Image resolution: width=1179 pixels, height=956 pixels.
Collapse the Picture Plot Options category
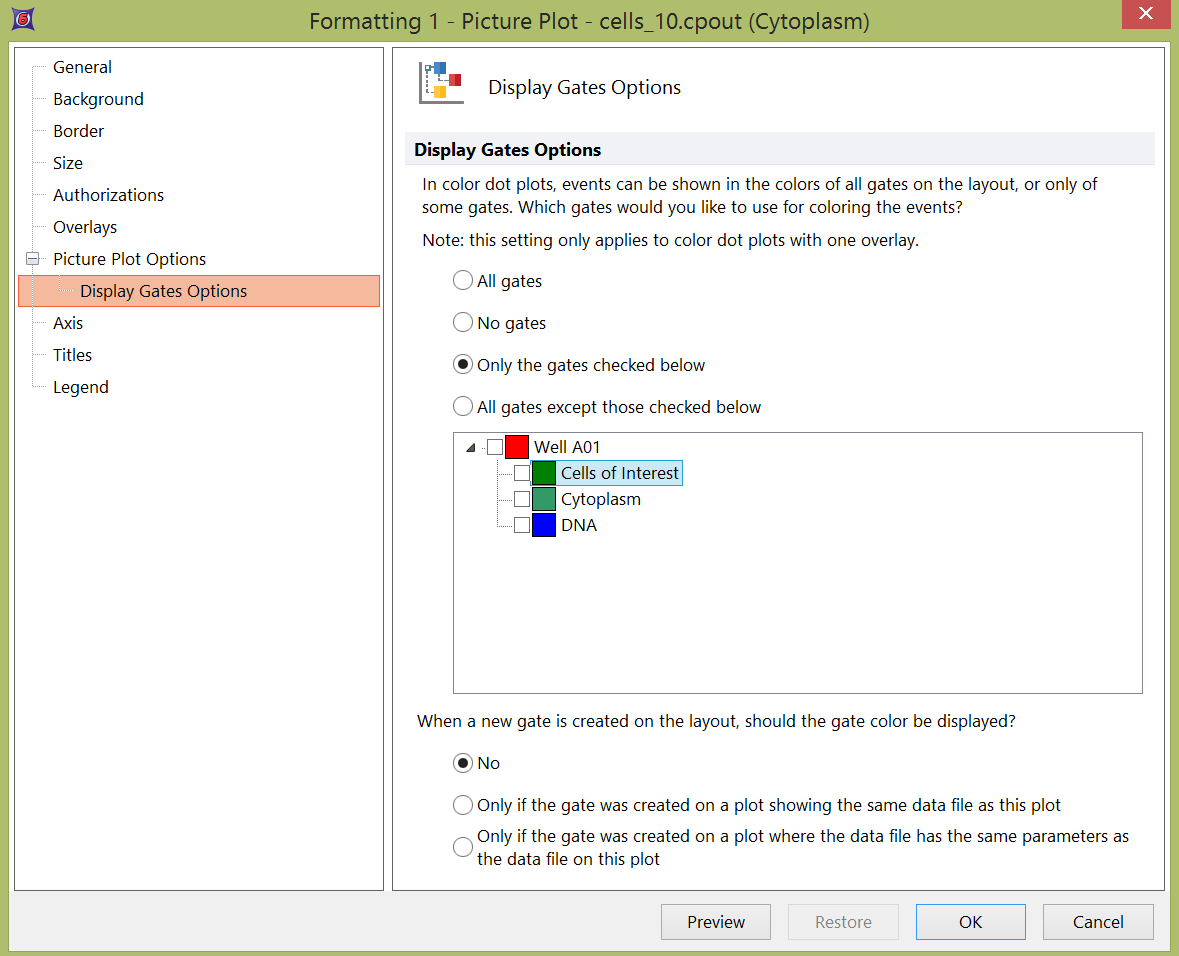(33, 259)
